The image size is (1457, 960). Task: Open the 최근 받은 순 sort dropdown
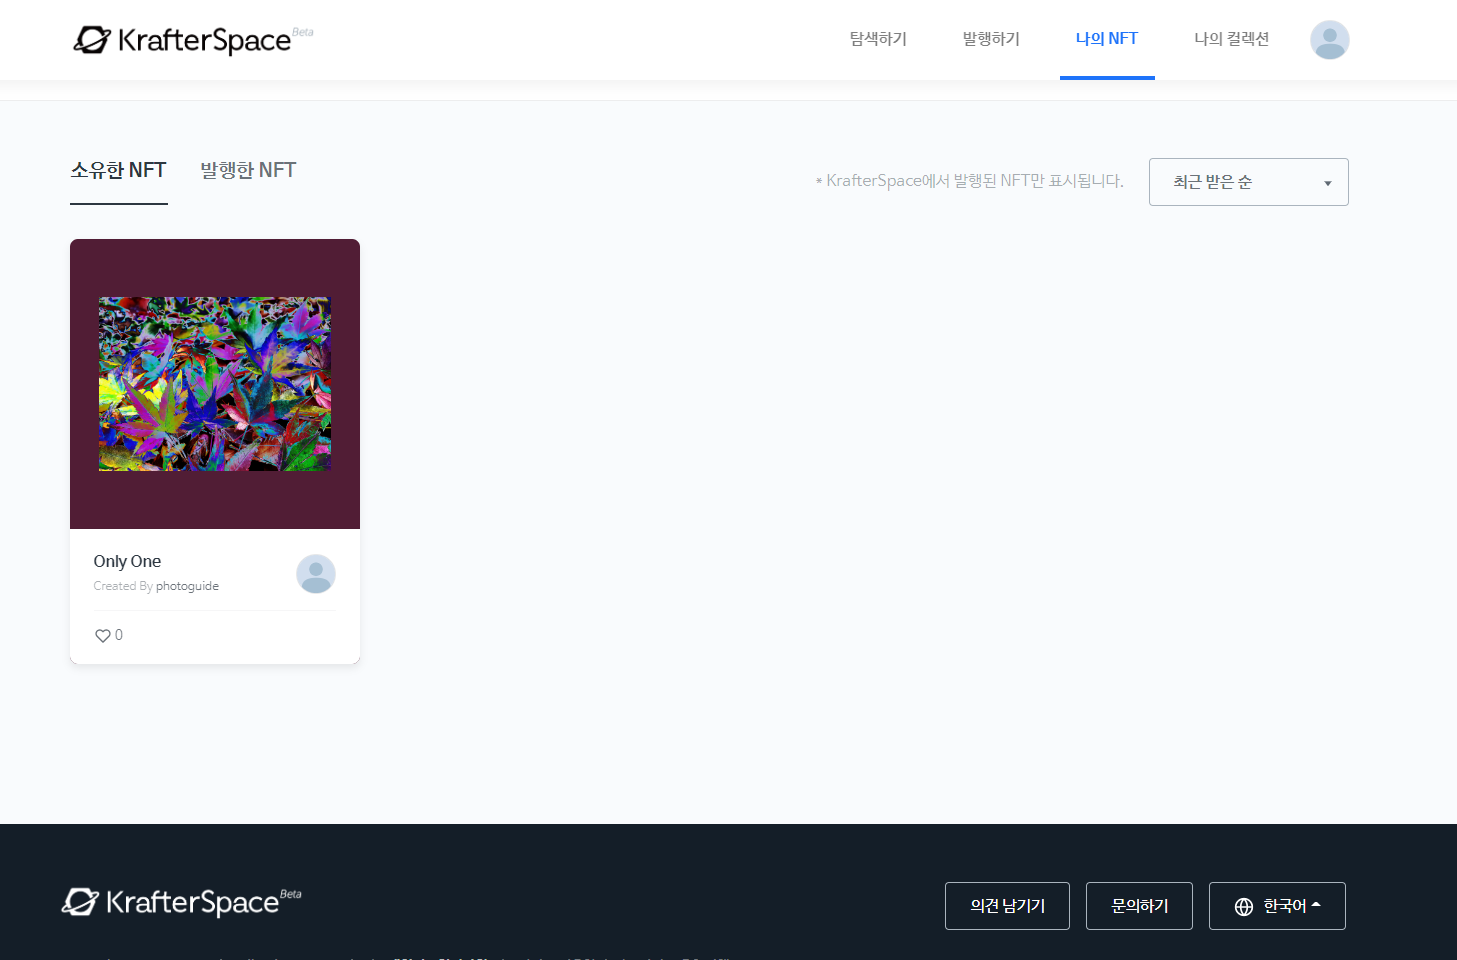(1248, 182)
